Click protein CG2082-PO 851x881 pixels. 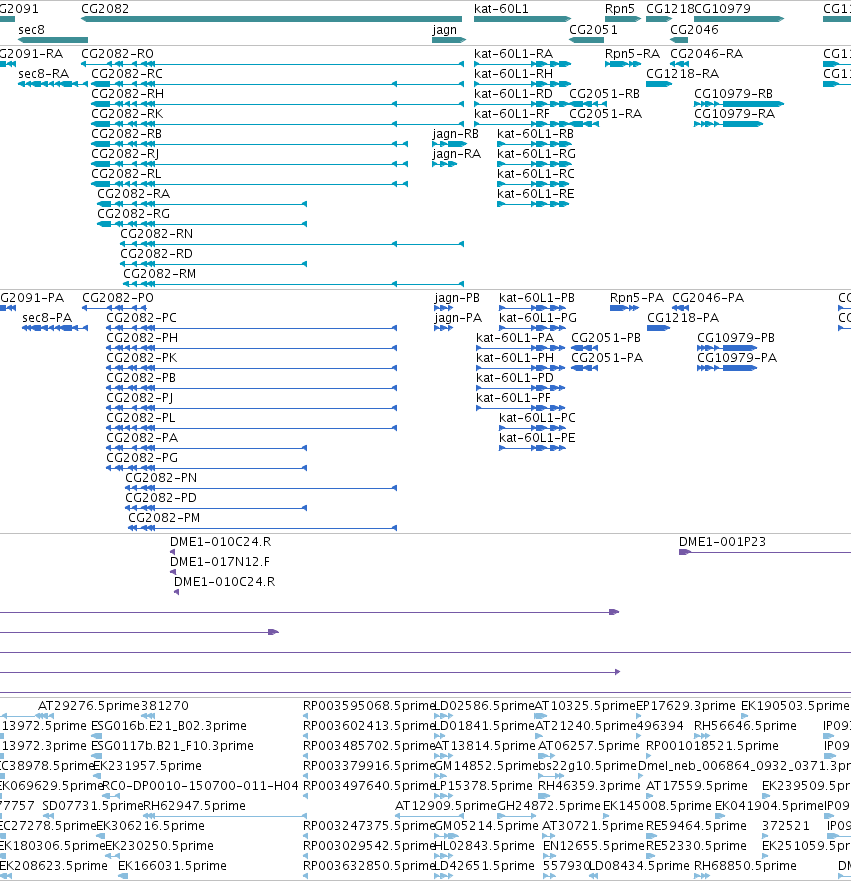[x=115, y=308]
